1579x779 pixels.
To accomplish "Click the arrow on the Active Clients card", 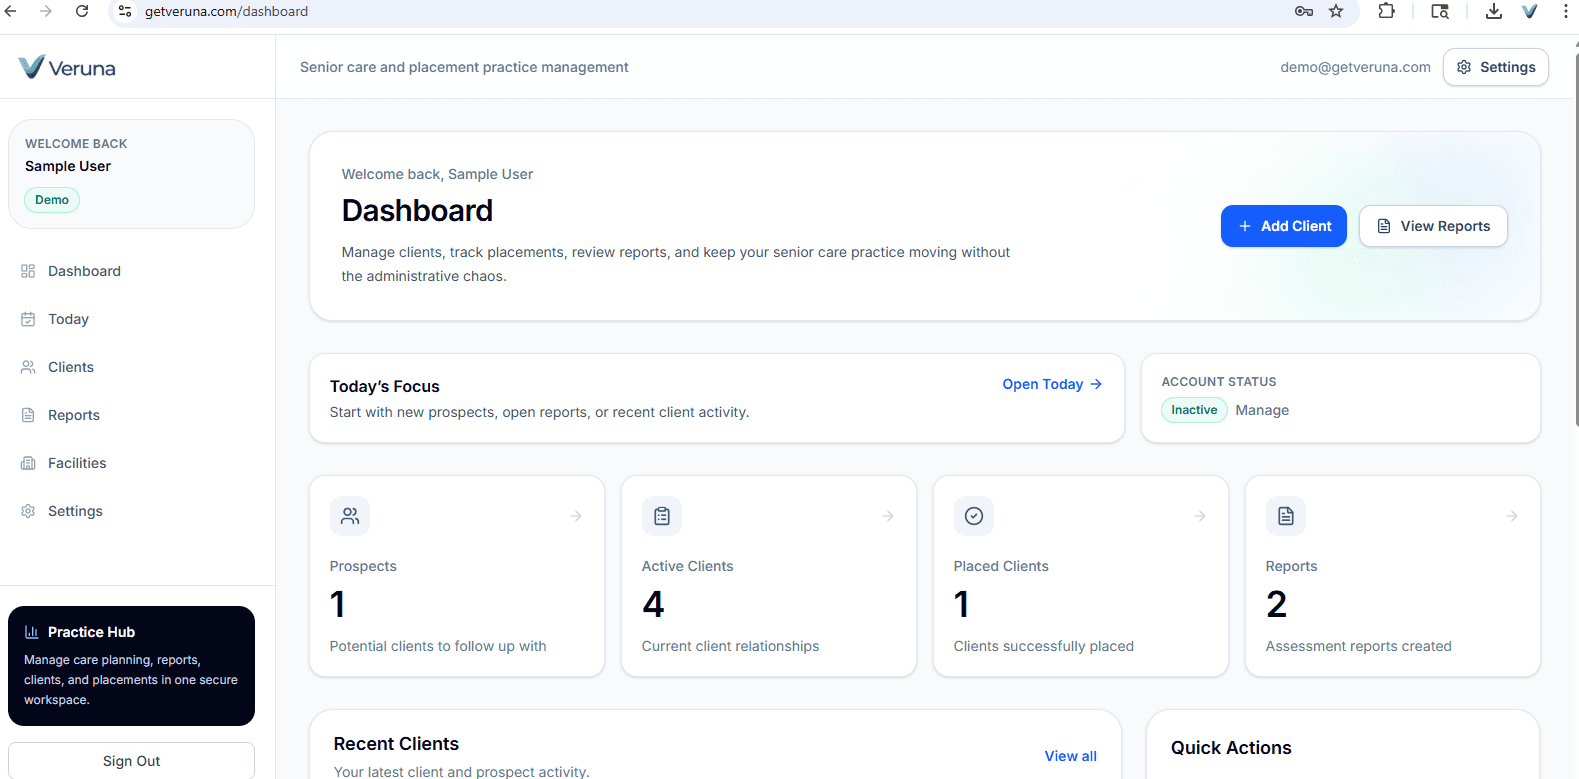I will (888, 516).
